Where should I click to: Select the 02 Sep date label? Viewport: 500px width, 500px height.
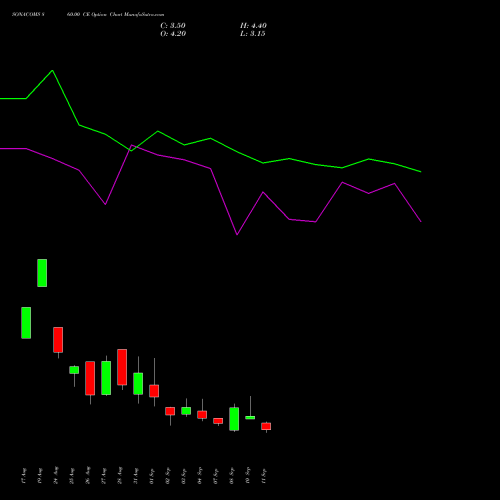tap(168, 475)
